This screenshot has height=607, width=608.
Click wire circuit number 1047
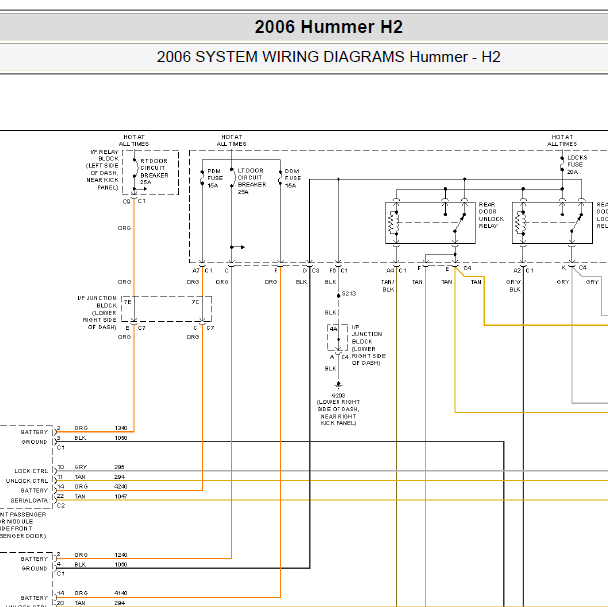(x=120, y=497)
